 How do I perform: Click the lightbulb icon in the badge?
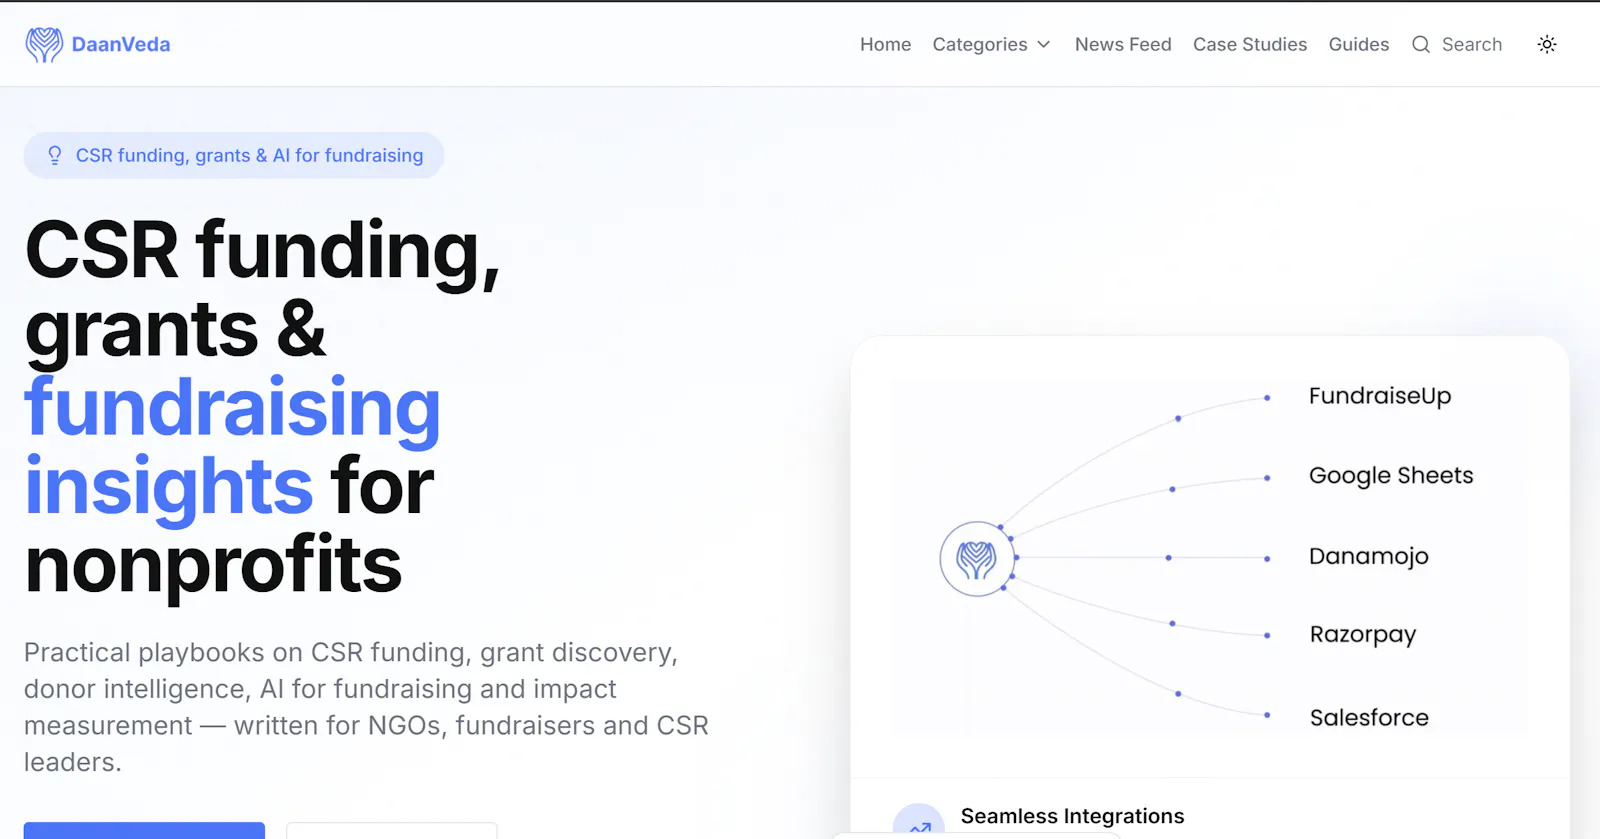55,155
